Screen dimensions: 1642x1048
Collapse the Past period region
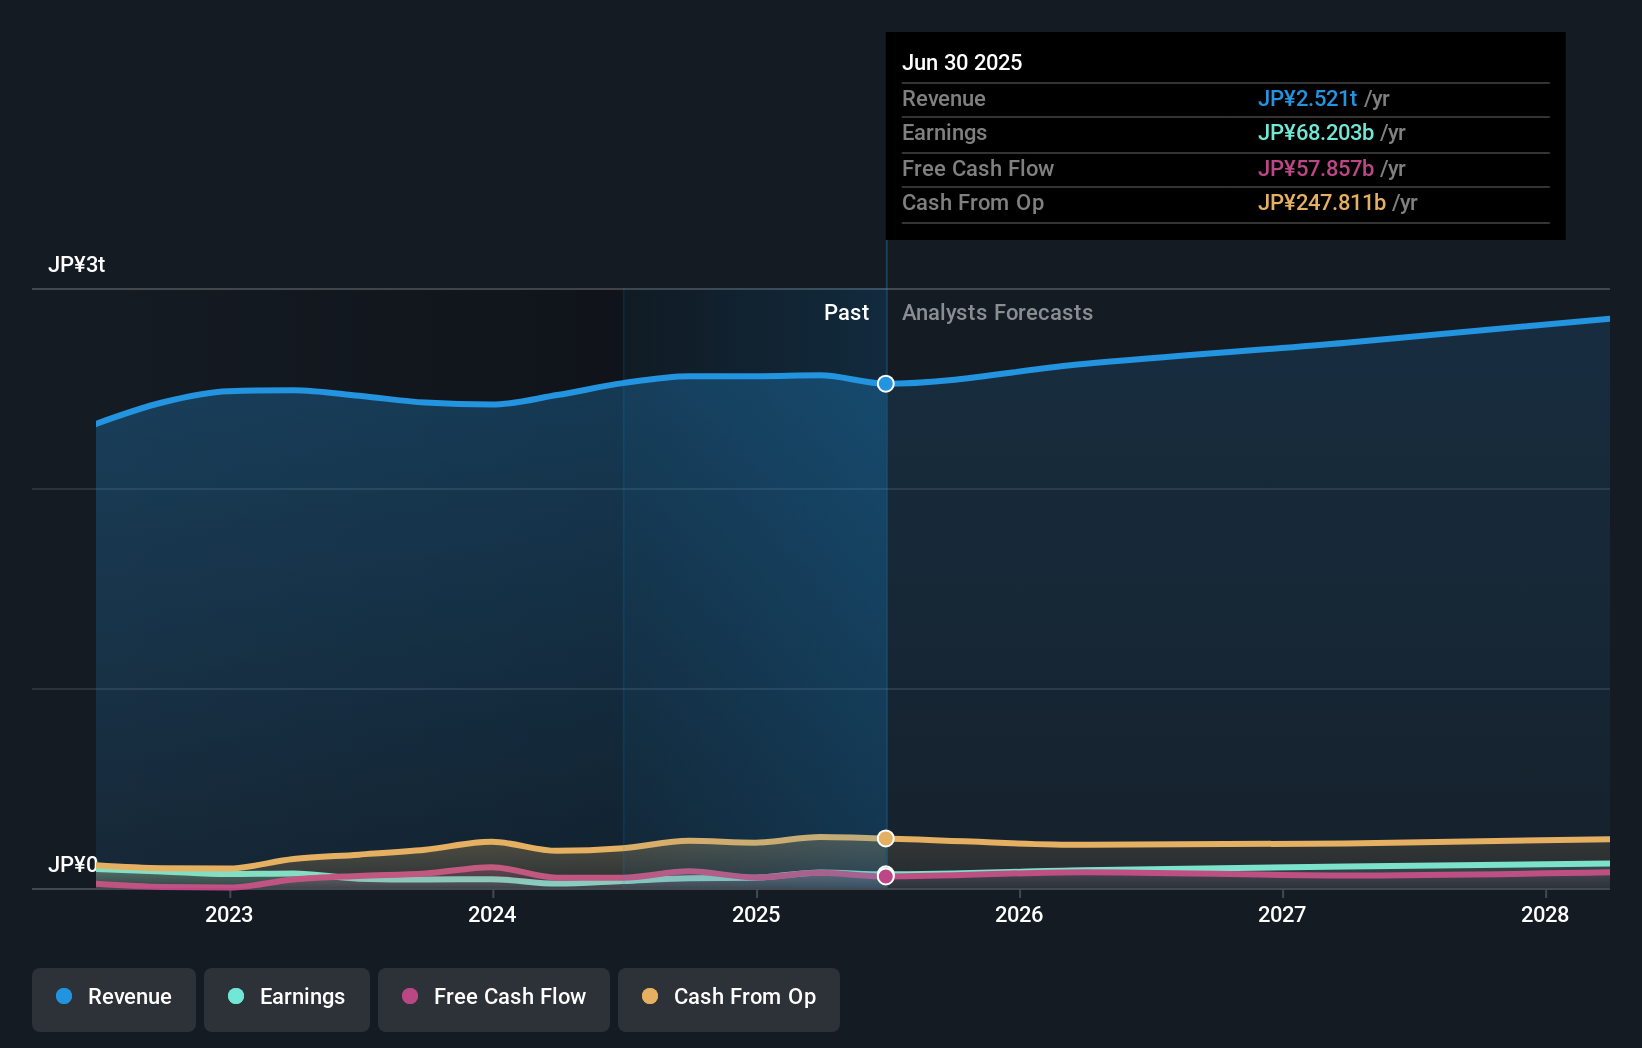click(x=846, y=312)
